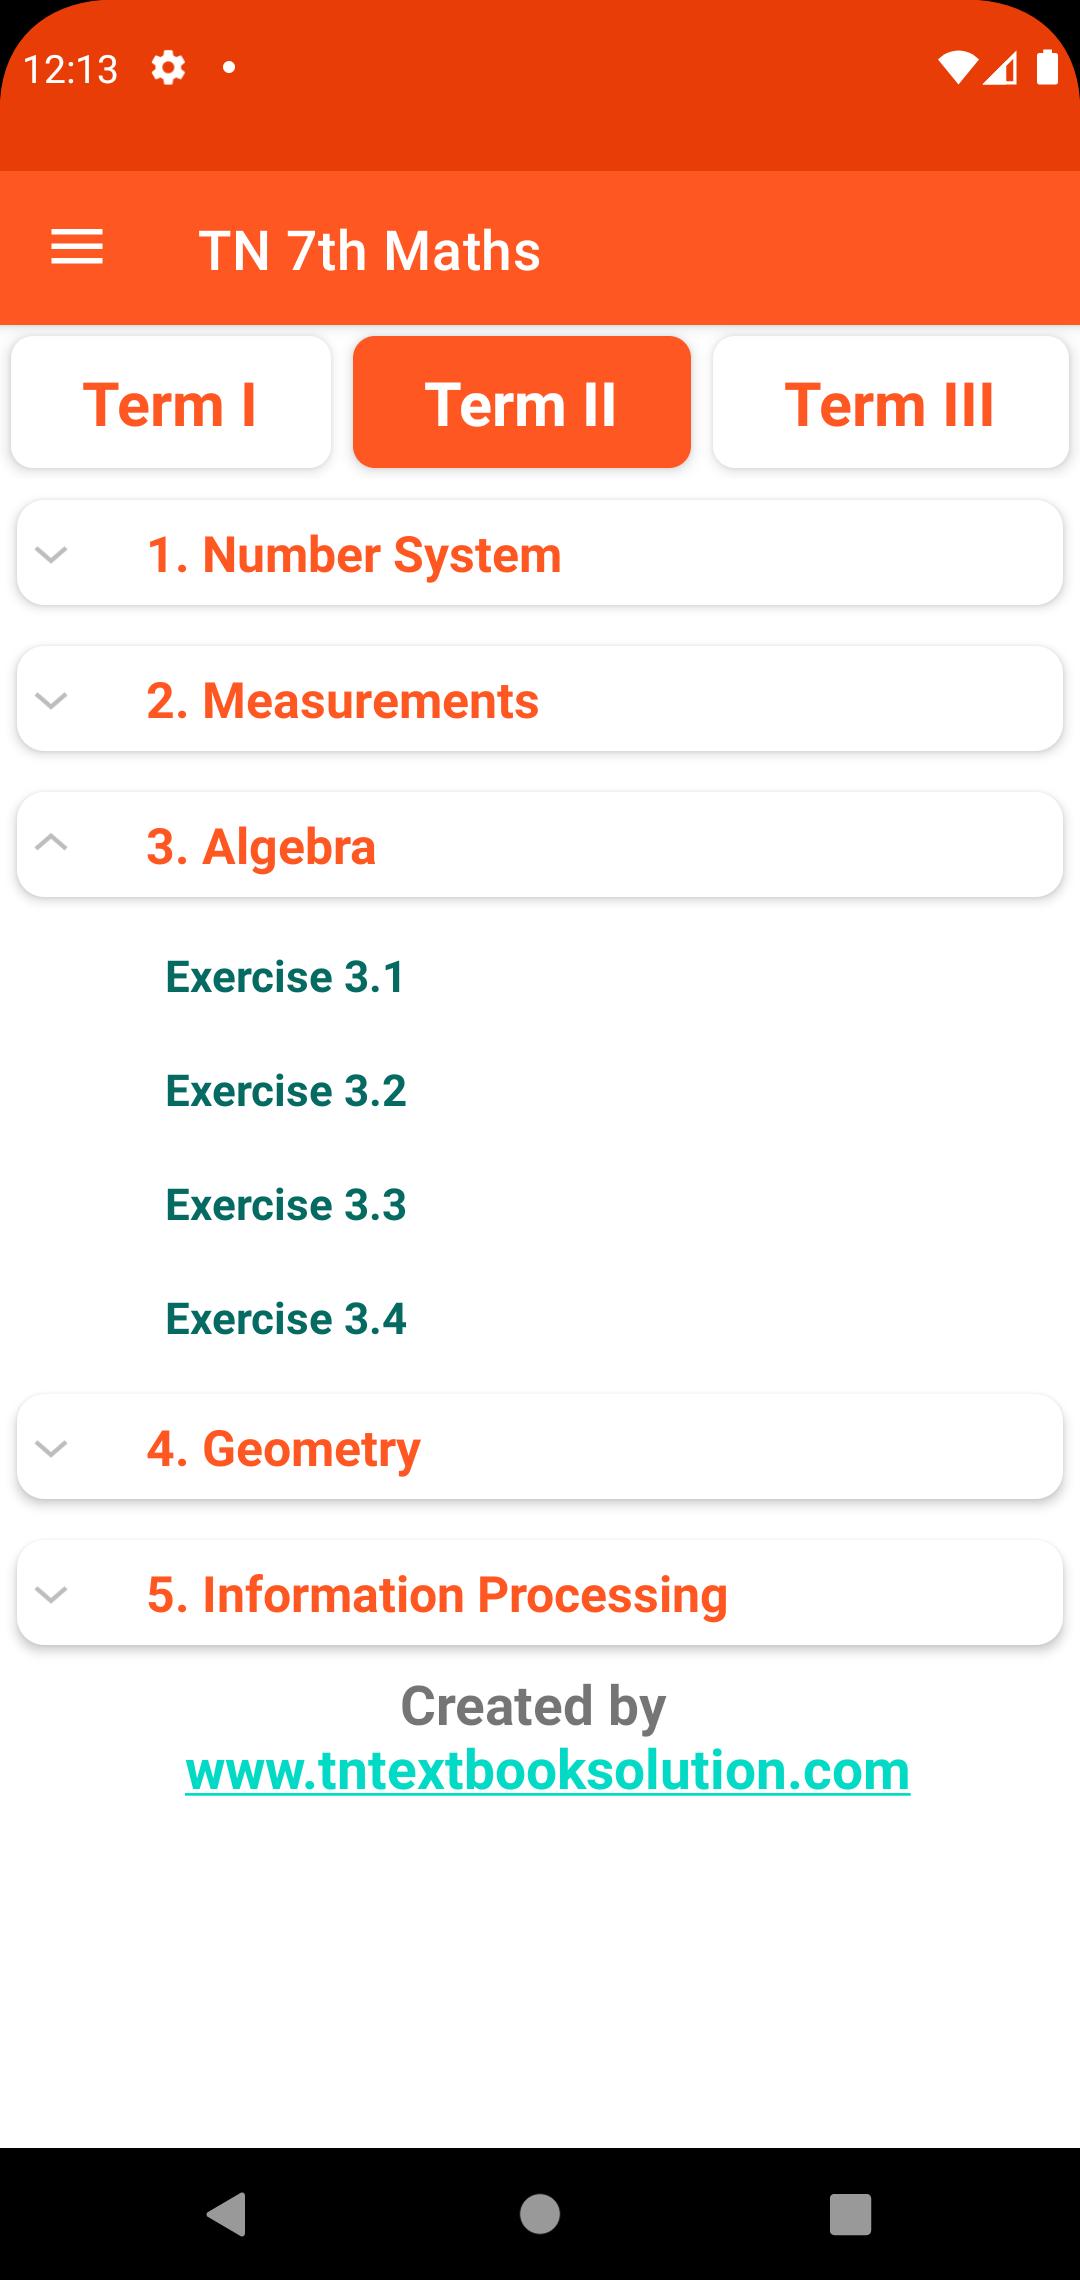This screenshot has height=2280, width=1080.
Task: Switch to Term III tab
Action: pyautogui.click(x=890, y=402)
